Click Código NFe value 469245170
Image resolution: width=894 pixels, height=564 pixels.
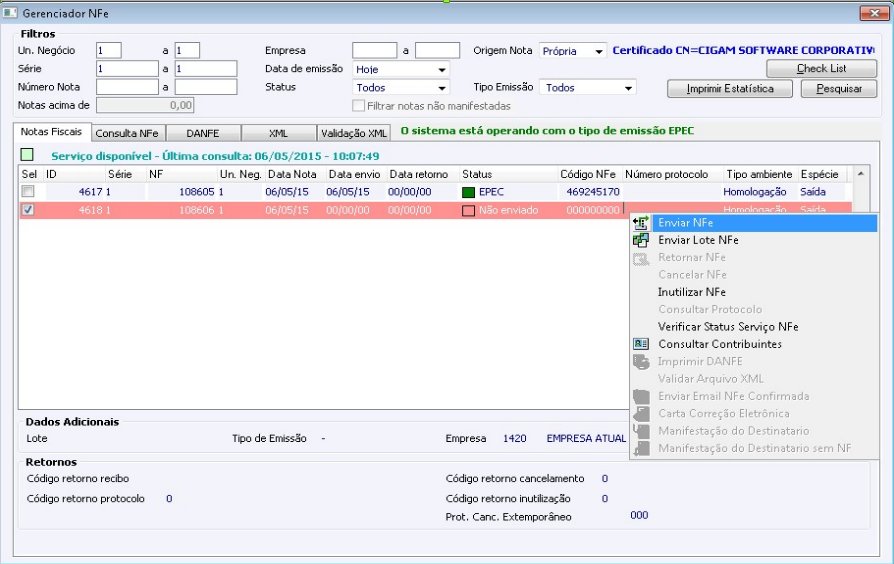coord(592,192)
